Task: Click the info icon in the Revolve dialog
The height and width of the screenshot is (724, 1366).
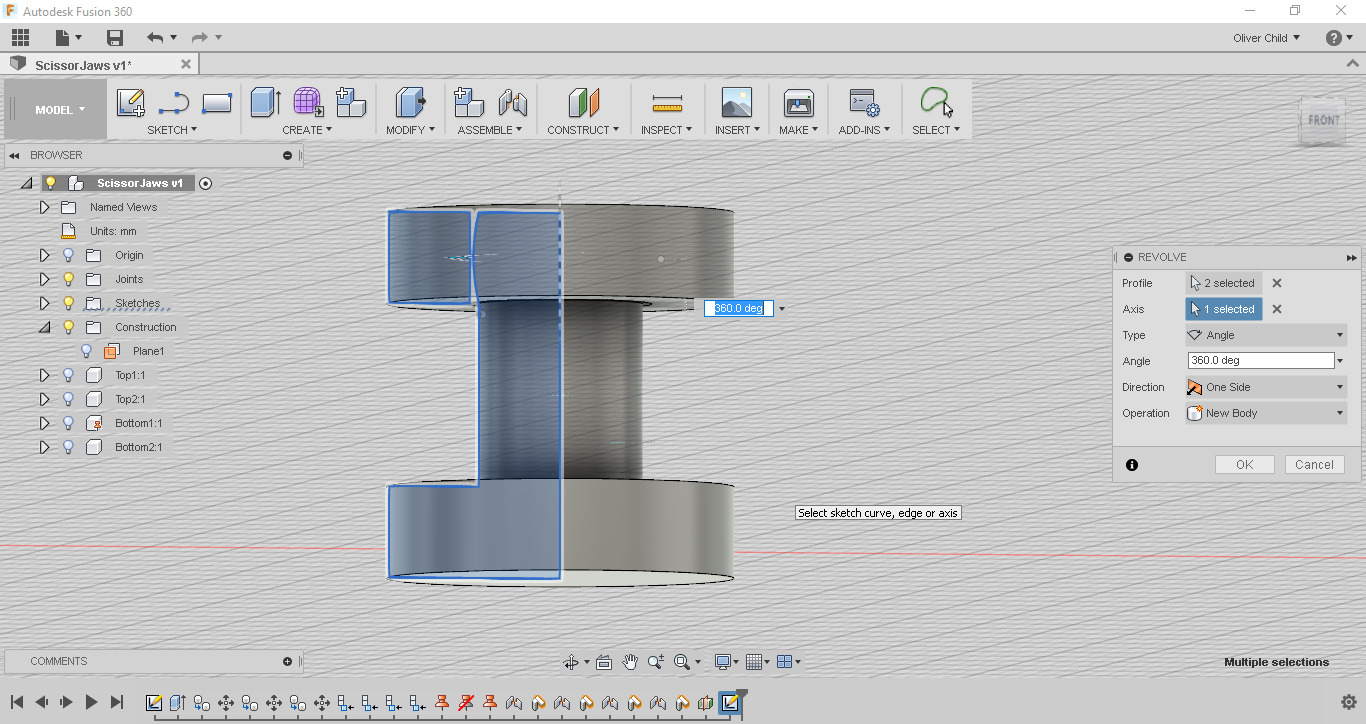Action: (1132, 465)
